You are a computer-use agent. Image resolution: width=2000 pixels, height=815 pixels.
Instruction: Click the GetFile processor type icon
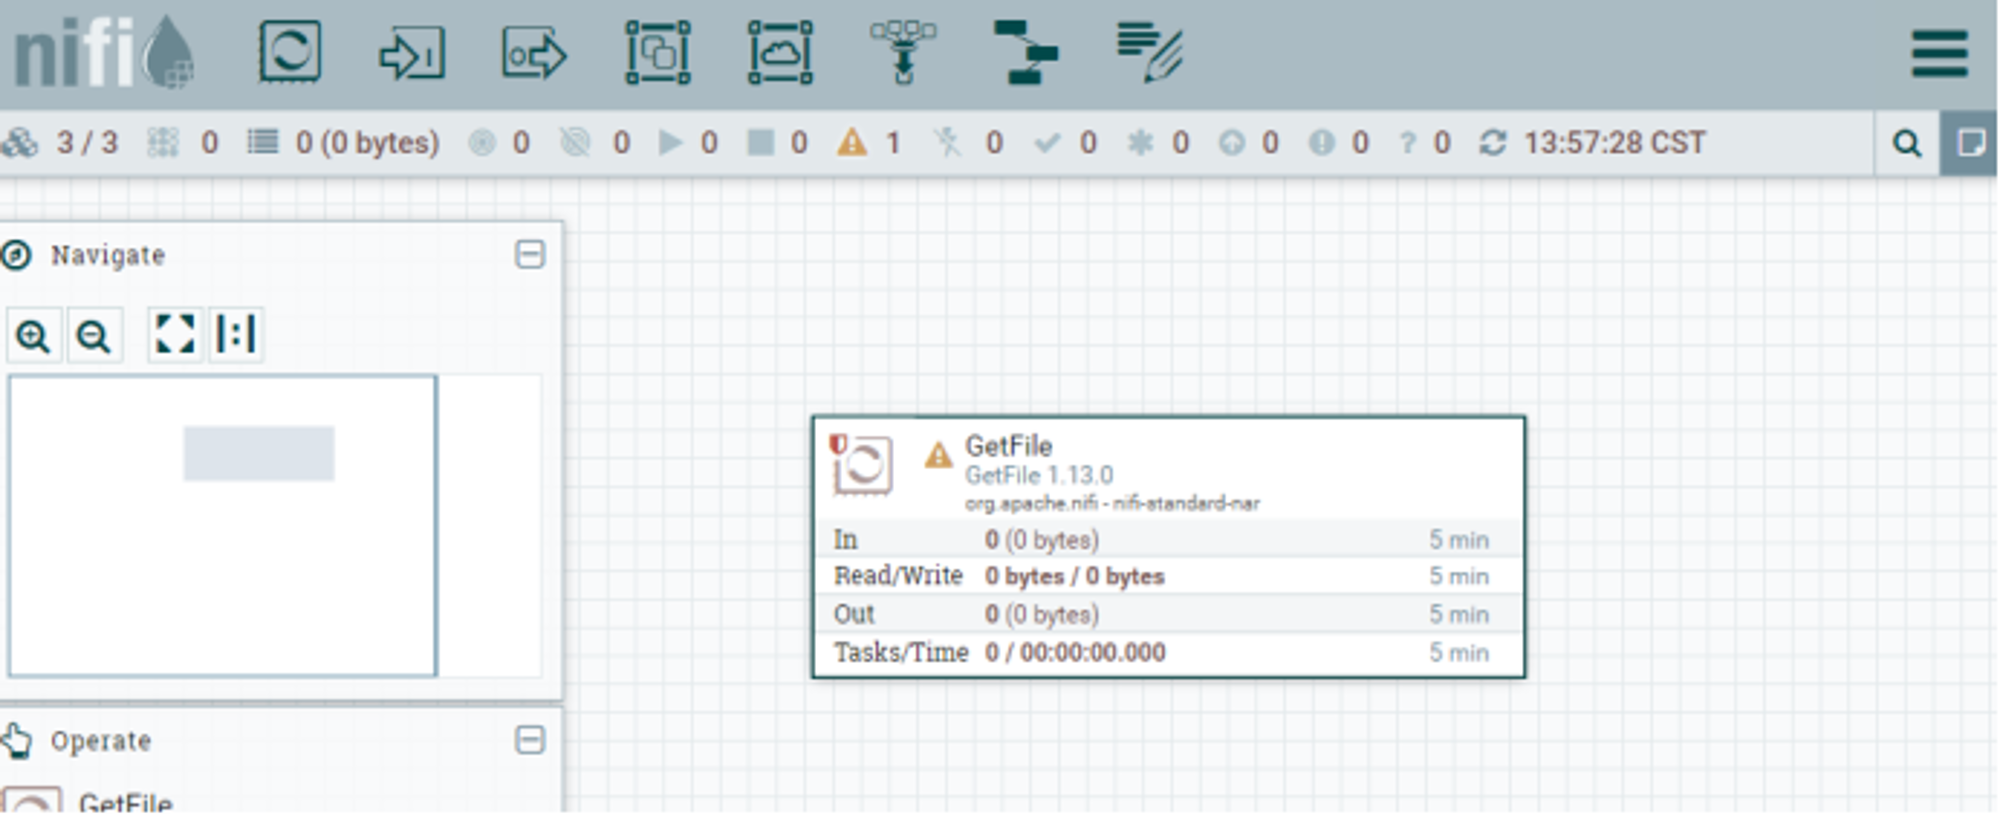(x=861, y=464)
